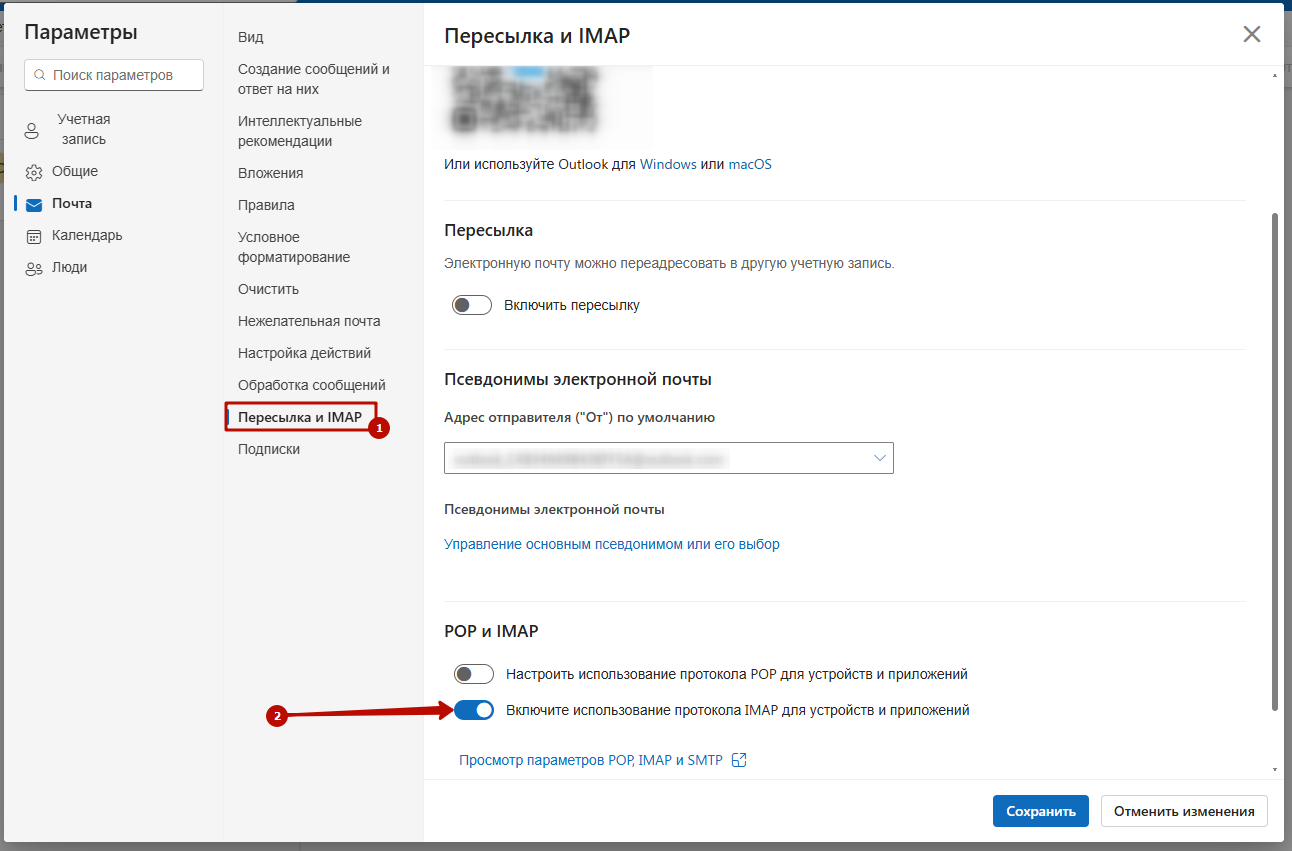1292x851 pixels.
Task: Click the Mail envelope icon
Action: click(x=34, y=204)
